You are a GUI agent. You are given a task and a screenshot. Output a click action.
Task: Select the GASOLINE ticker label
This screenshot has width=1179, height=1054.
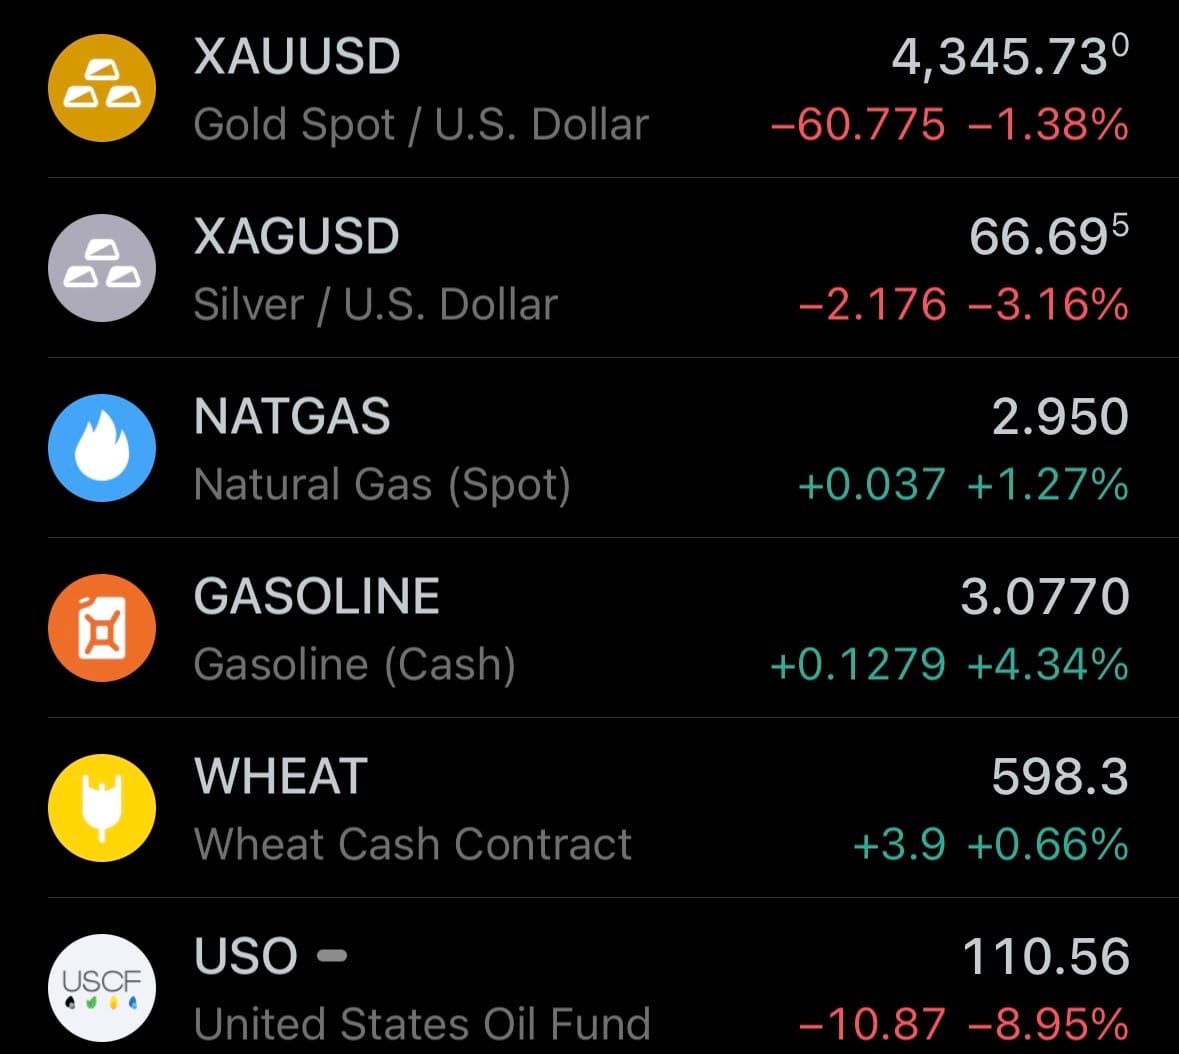click(317, 597)
